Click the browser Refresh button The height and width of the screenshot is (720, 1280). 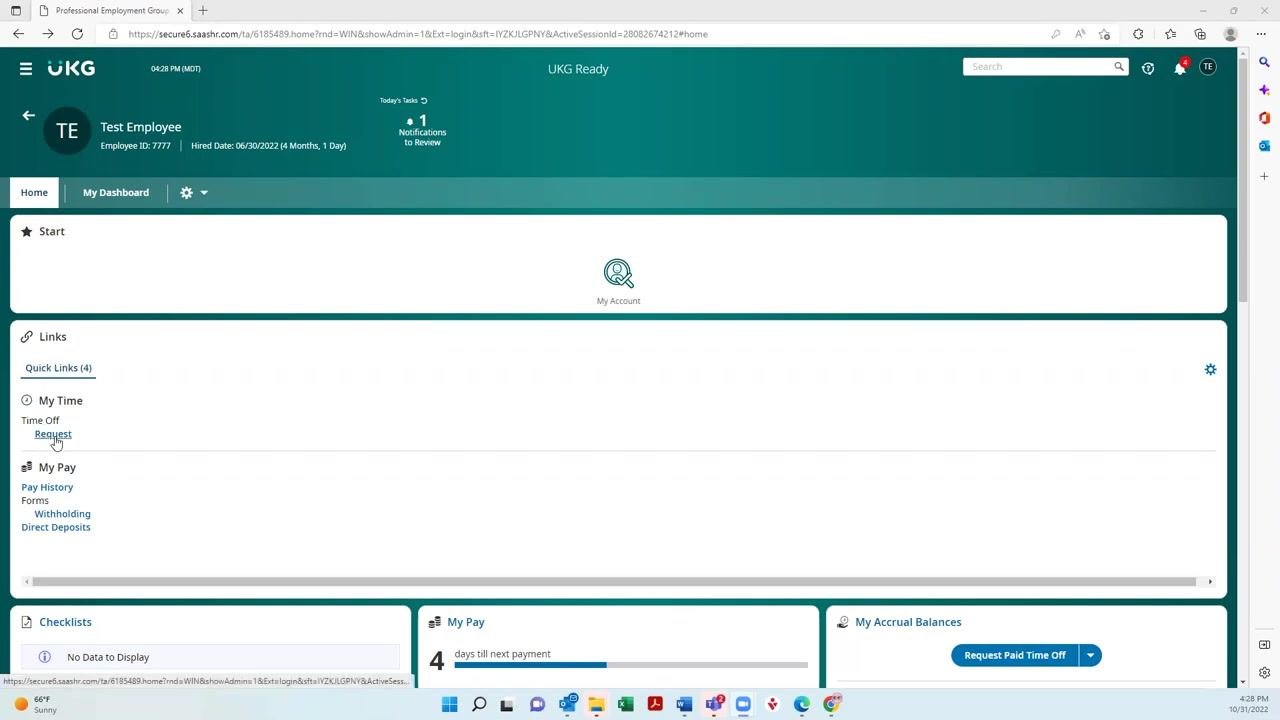(77, 34)
